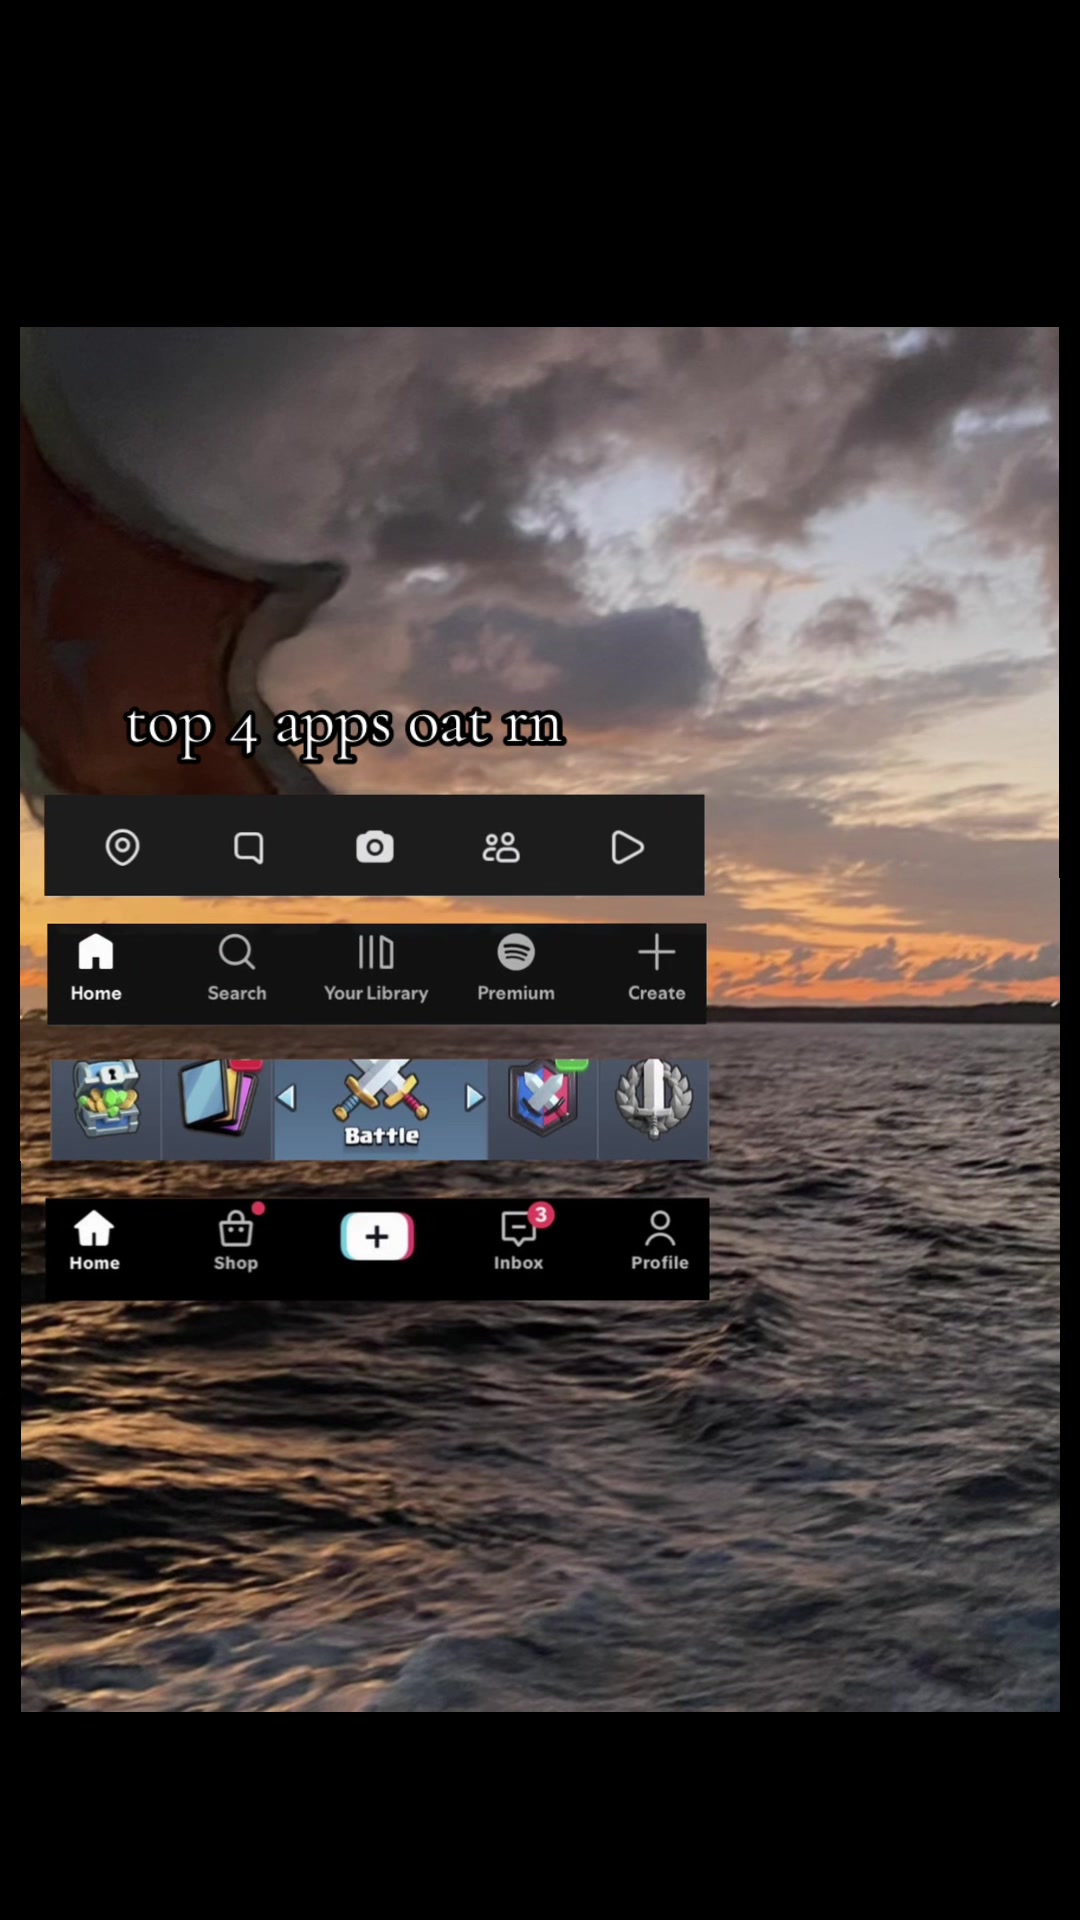Open the Spotify Premium tab
1080x1920 pixels.
click(516, 967)
